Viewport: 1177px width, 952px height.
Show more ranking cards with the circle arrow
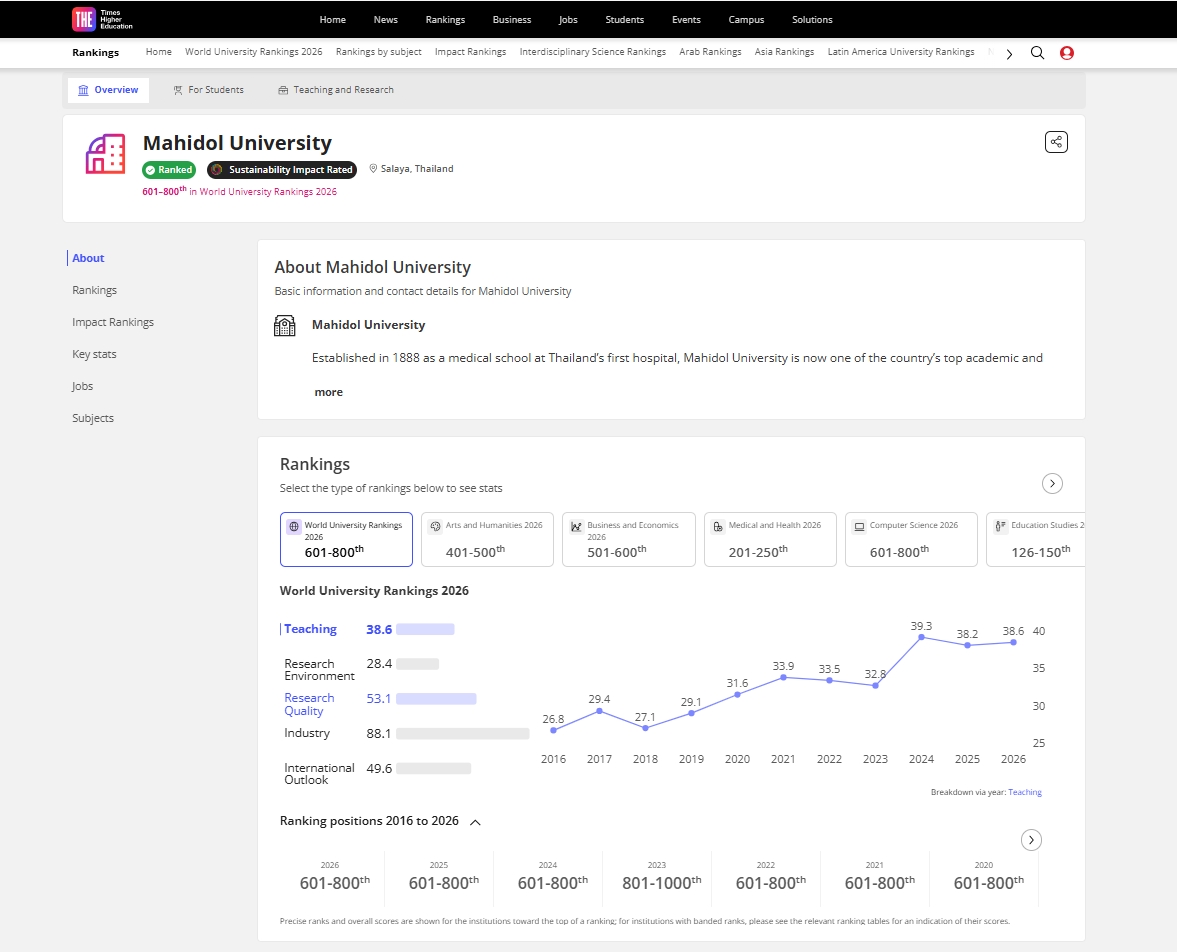[1052, 484]
